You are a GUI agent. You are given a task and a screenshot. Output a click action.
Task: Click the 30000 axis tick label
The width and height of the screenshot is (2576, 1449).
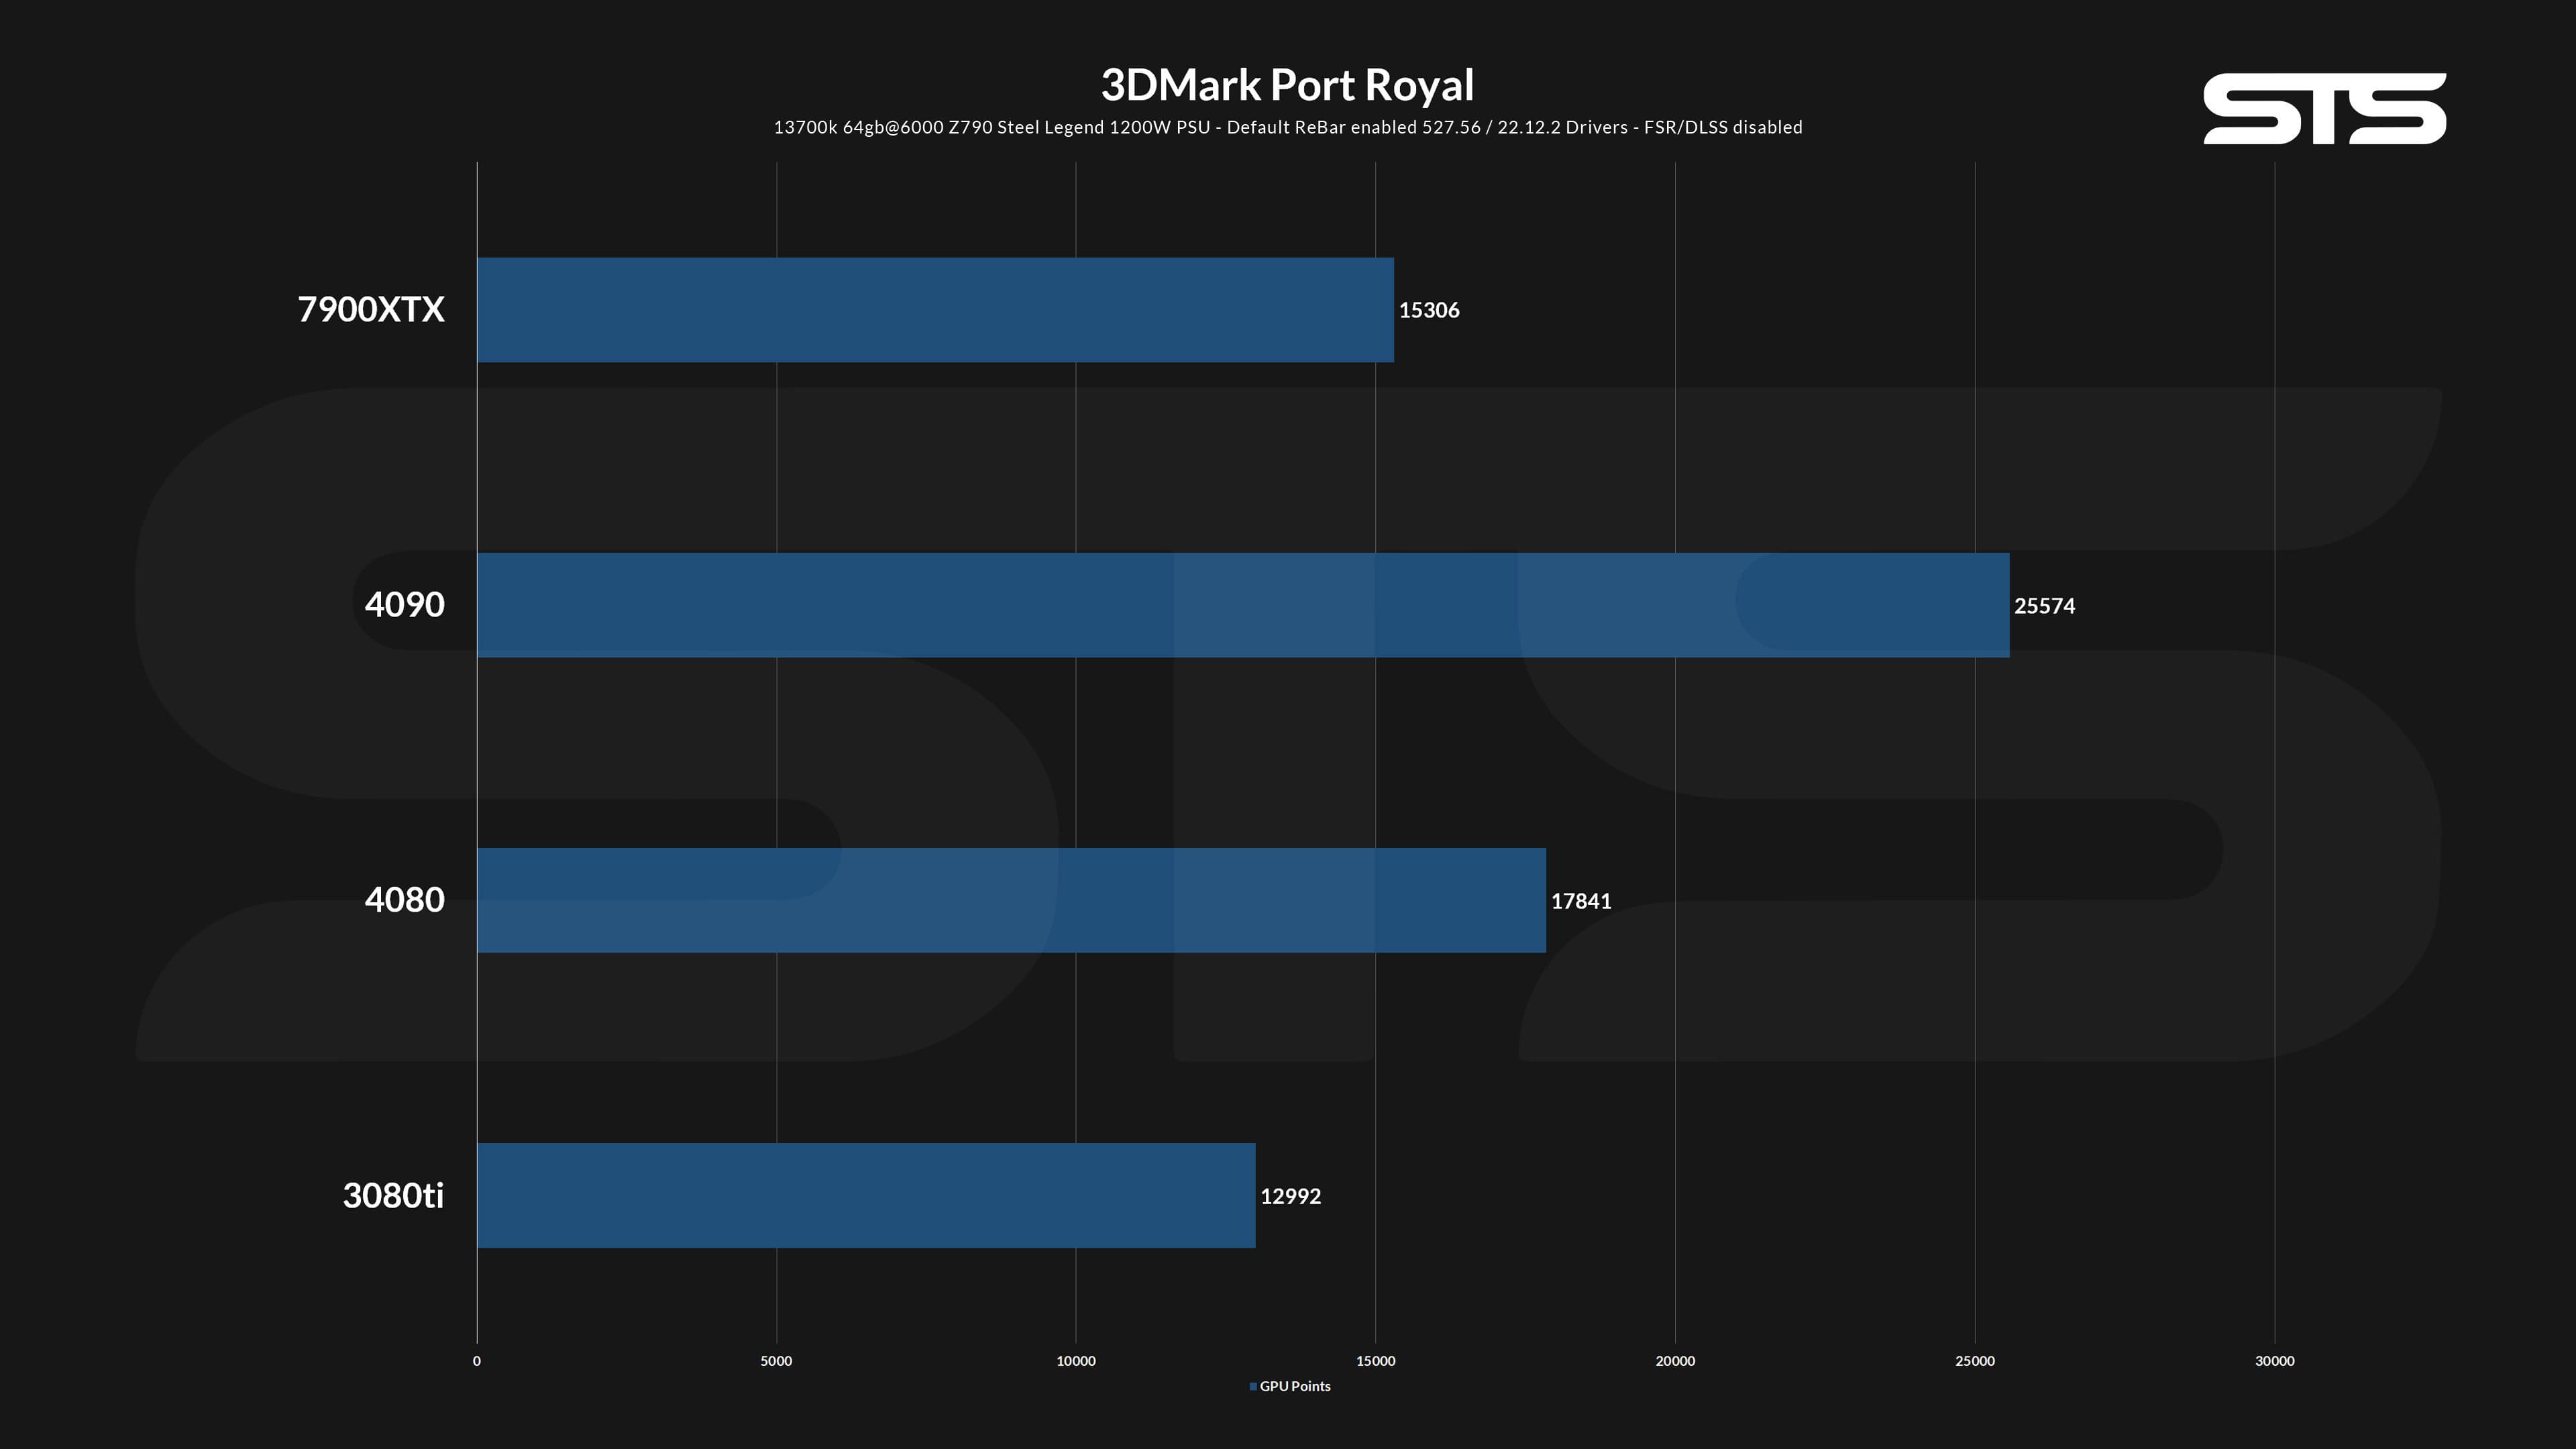pos(2275,1361)
